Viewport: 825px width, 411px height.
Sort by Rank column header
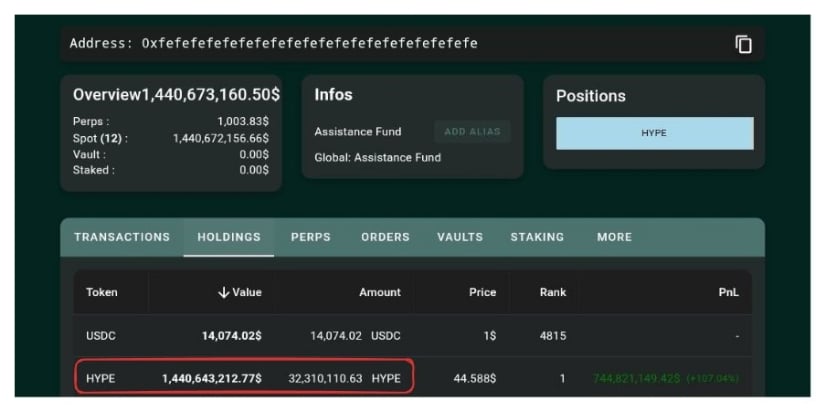552,292
